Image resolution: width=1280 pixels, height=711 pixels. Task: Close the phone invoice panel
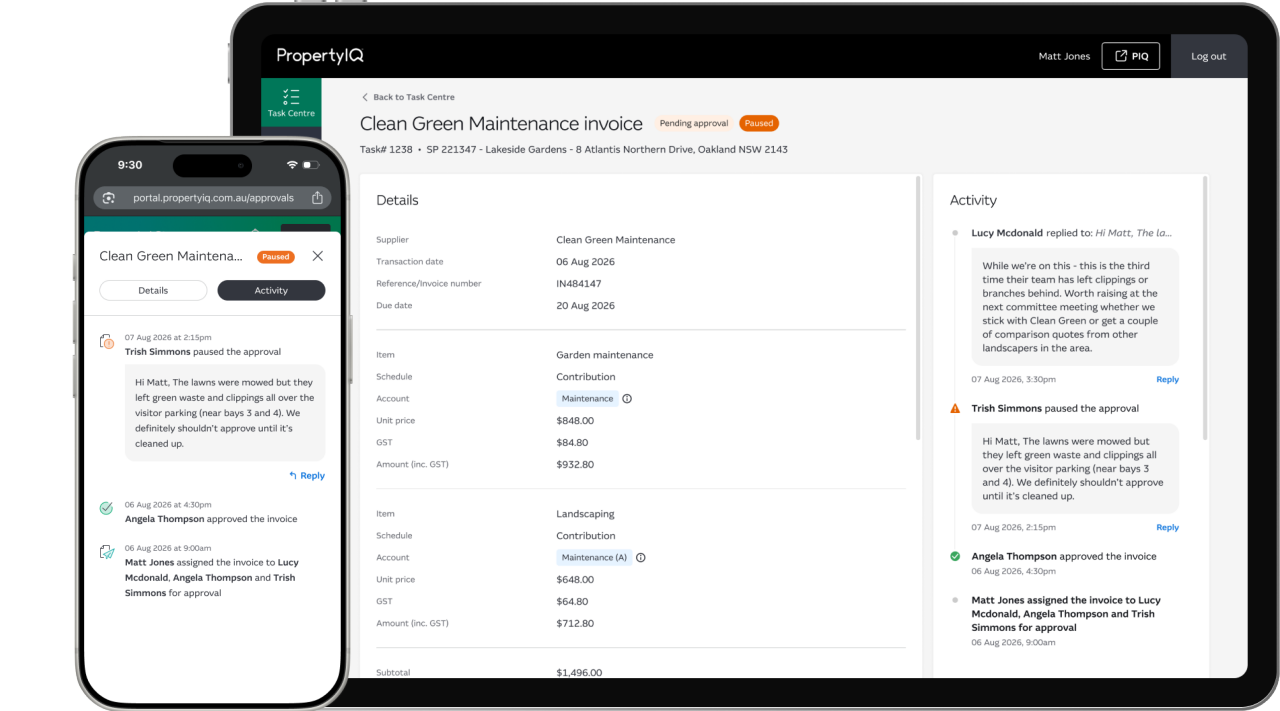tap(318, 256)
